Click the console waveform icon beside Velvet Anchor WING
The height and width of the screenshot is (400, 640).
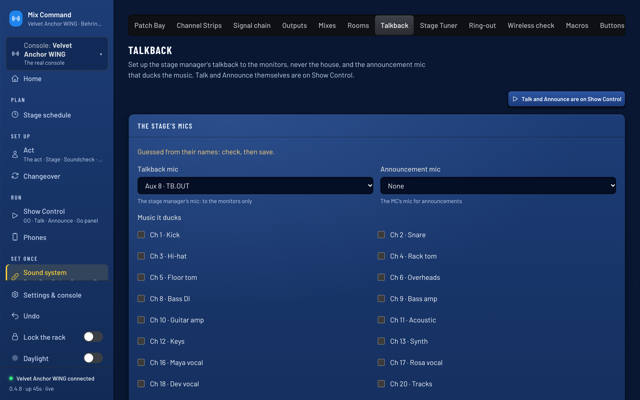coord(16,54)
